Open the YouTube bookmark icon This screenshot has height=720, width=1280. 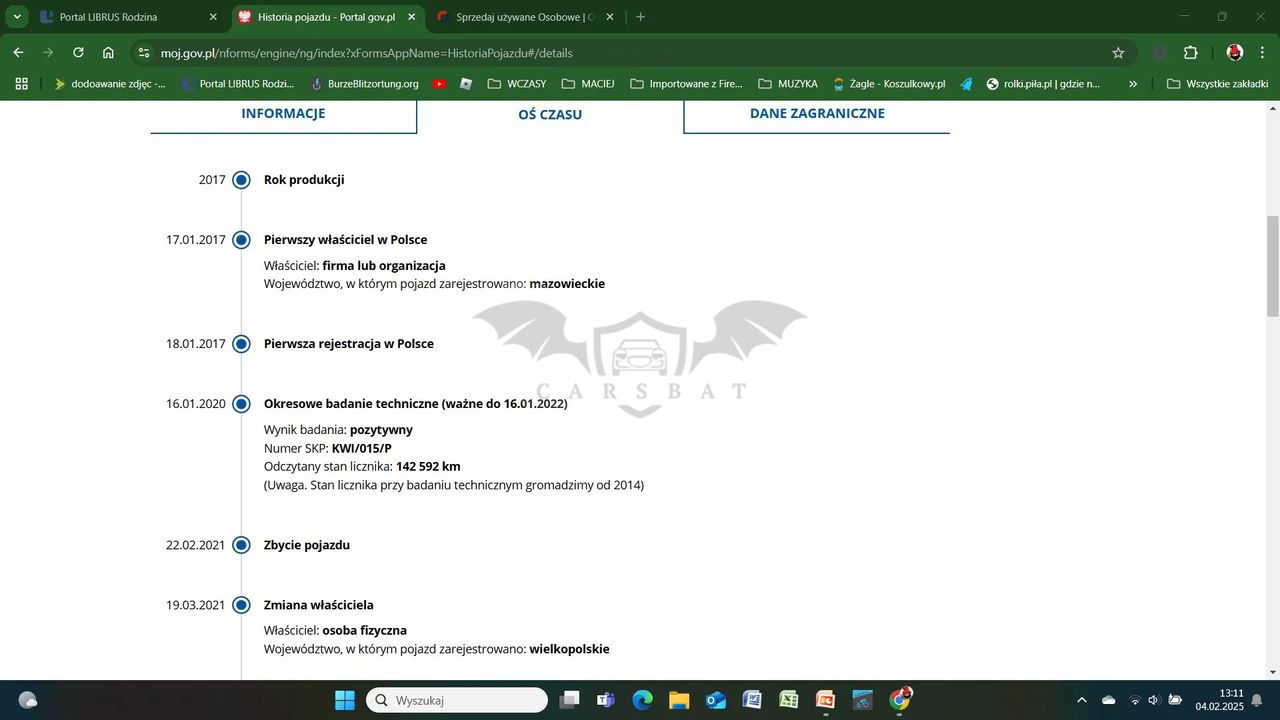439,84
